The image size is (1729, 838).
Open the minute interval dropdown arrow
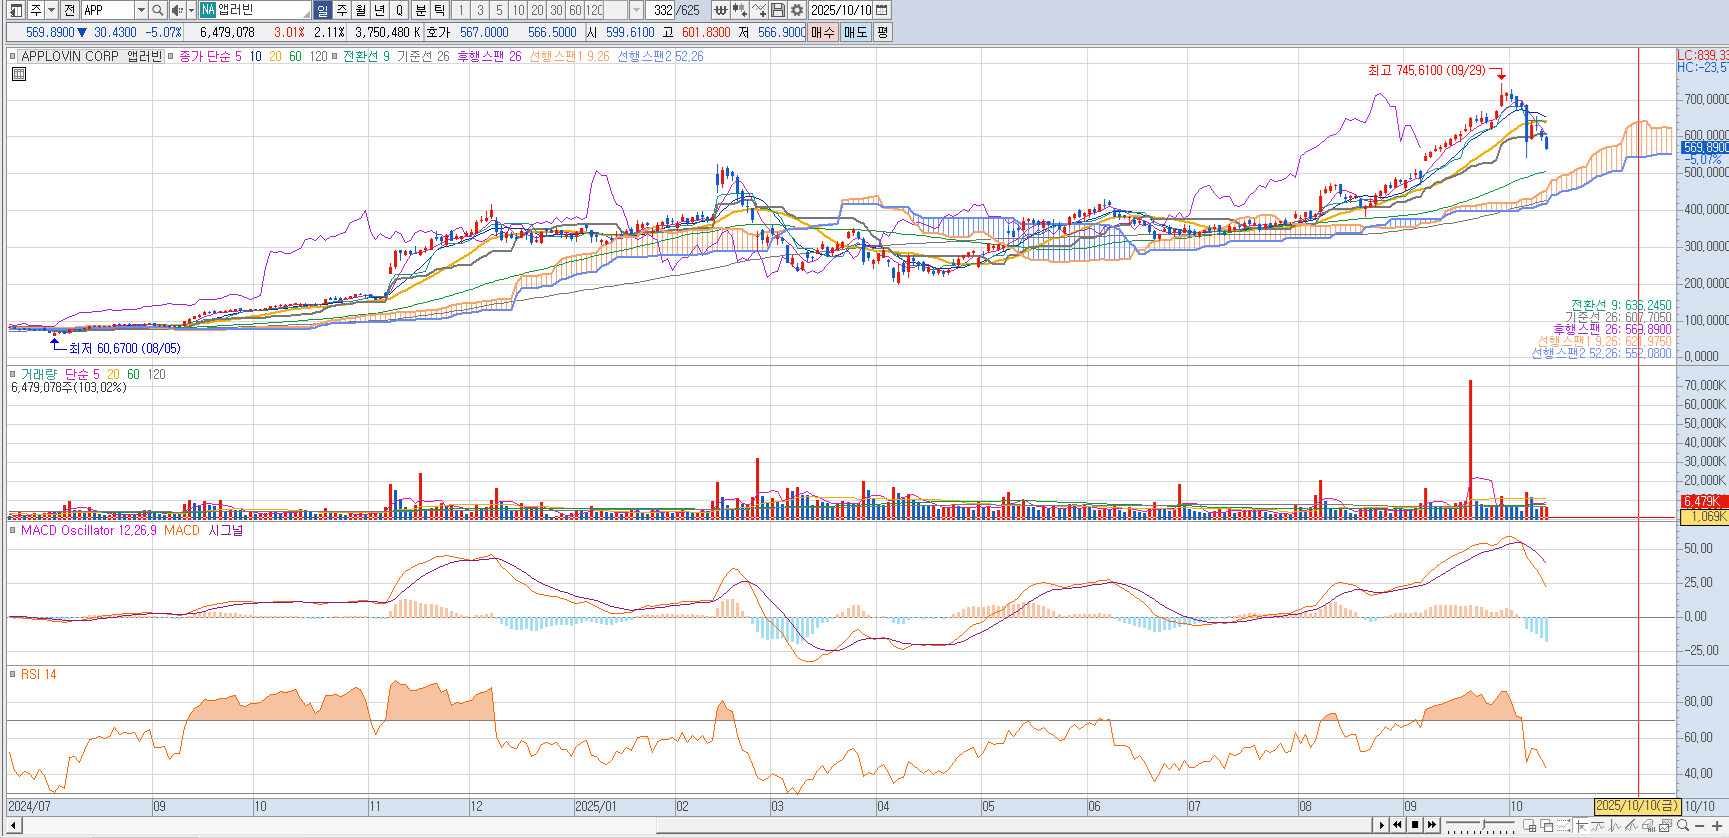point(636,10)
